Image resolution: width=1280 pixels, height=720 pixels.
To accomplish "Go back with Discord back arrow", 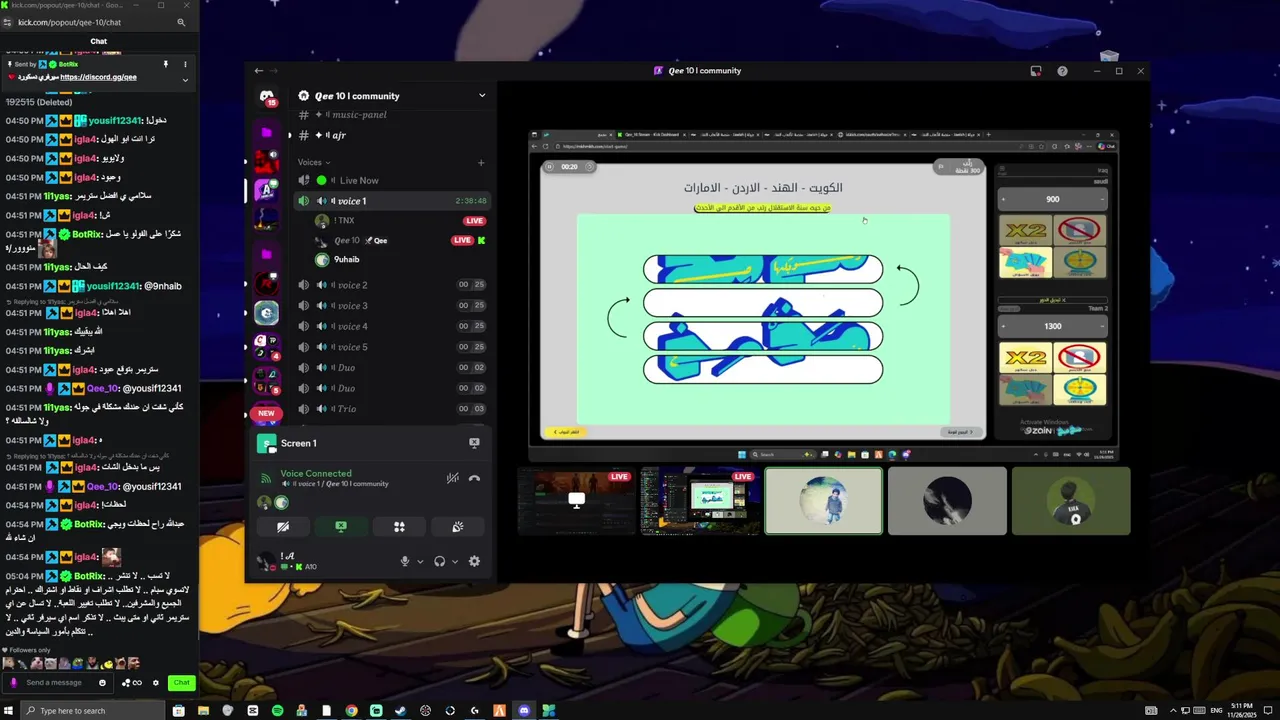I will point(259,71).
